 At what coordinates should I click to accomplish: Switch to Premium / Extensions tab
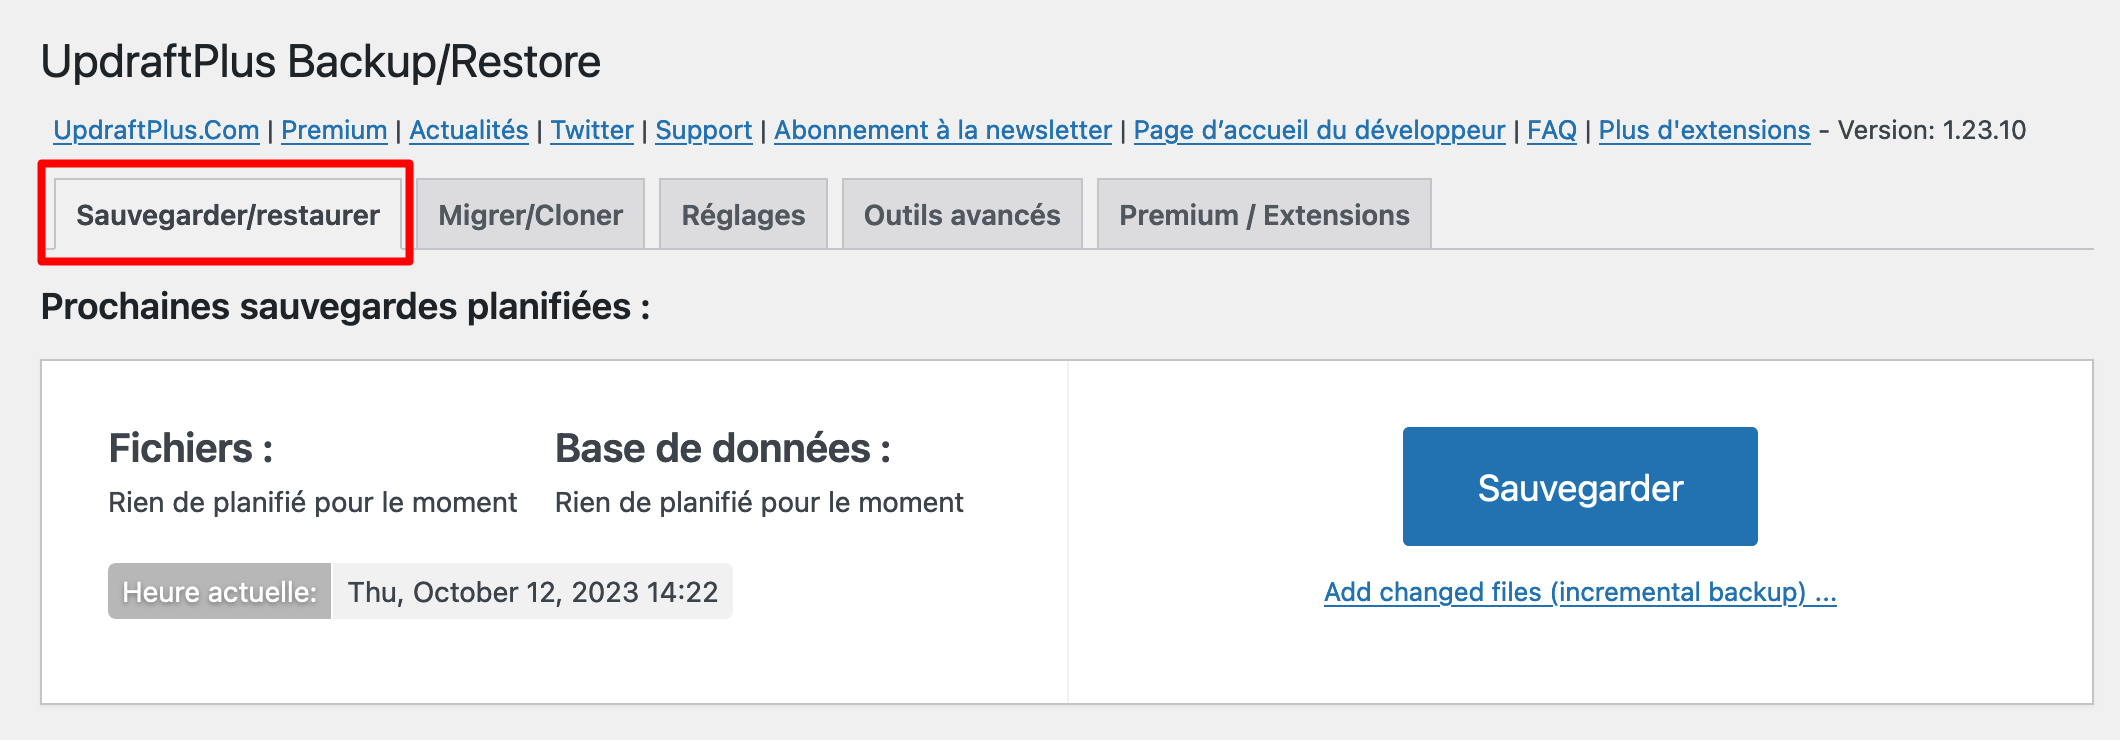click(x=1264, y=215)
